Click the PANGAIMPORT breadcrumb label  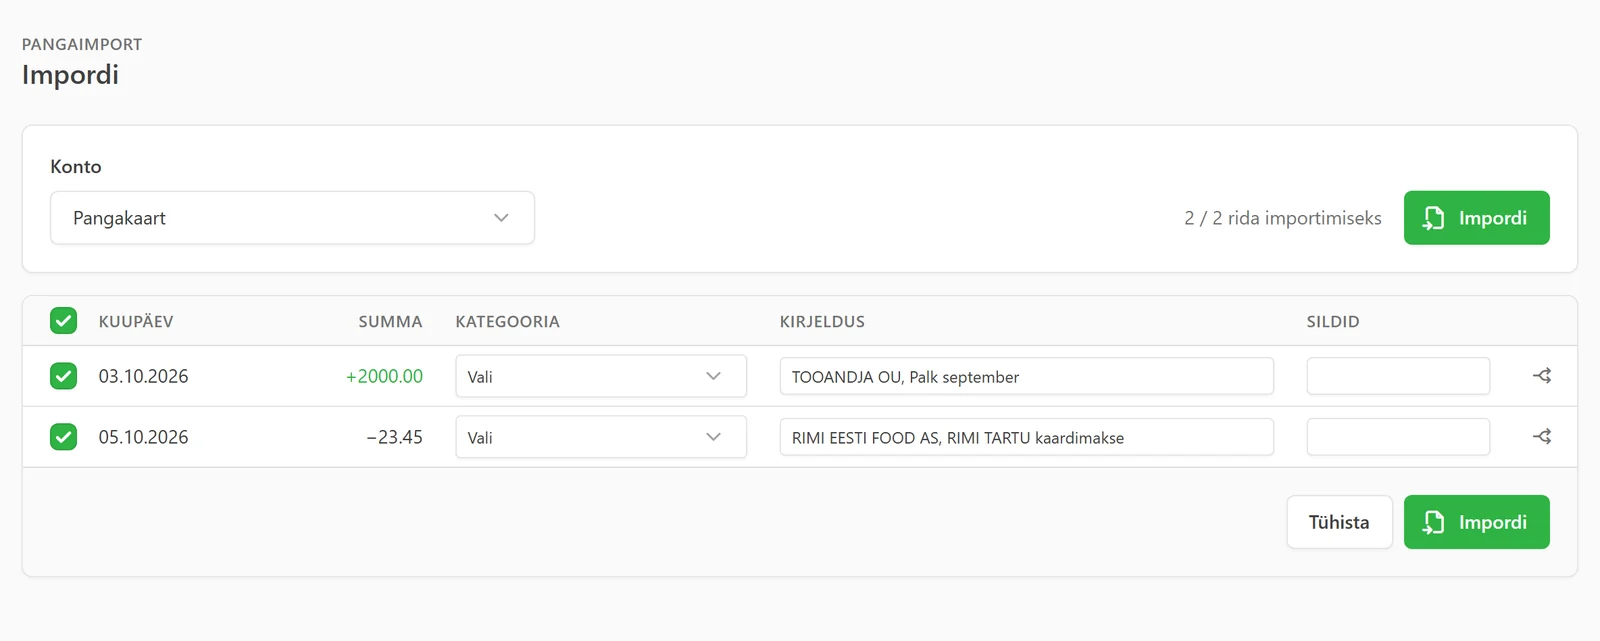(x=82, y=44)
